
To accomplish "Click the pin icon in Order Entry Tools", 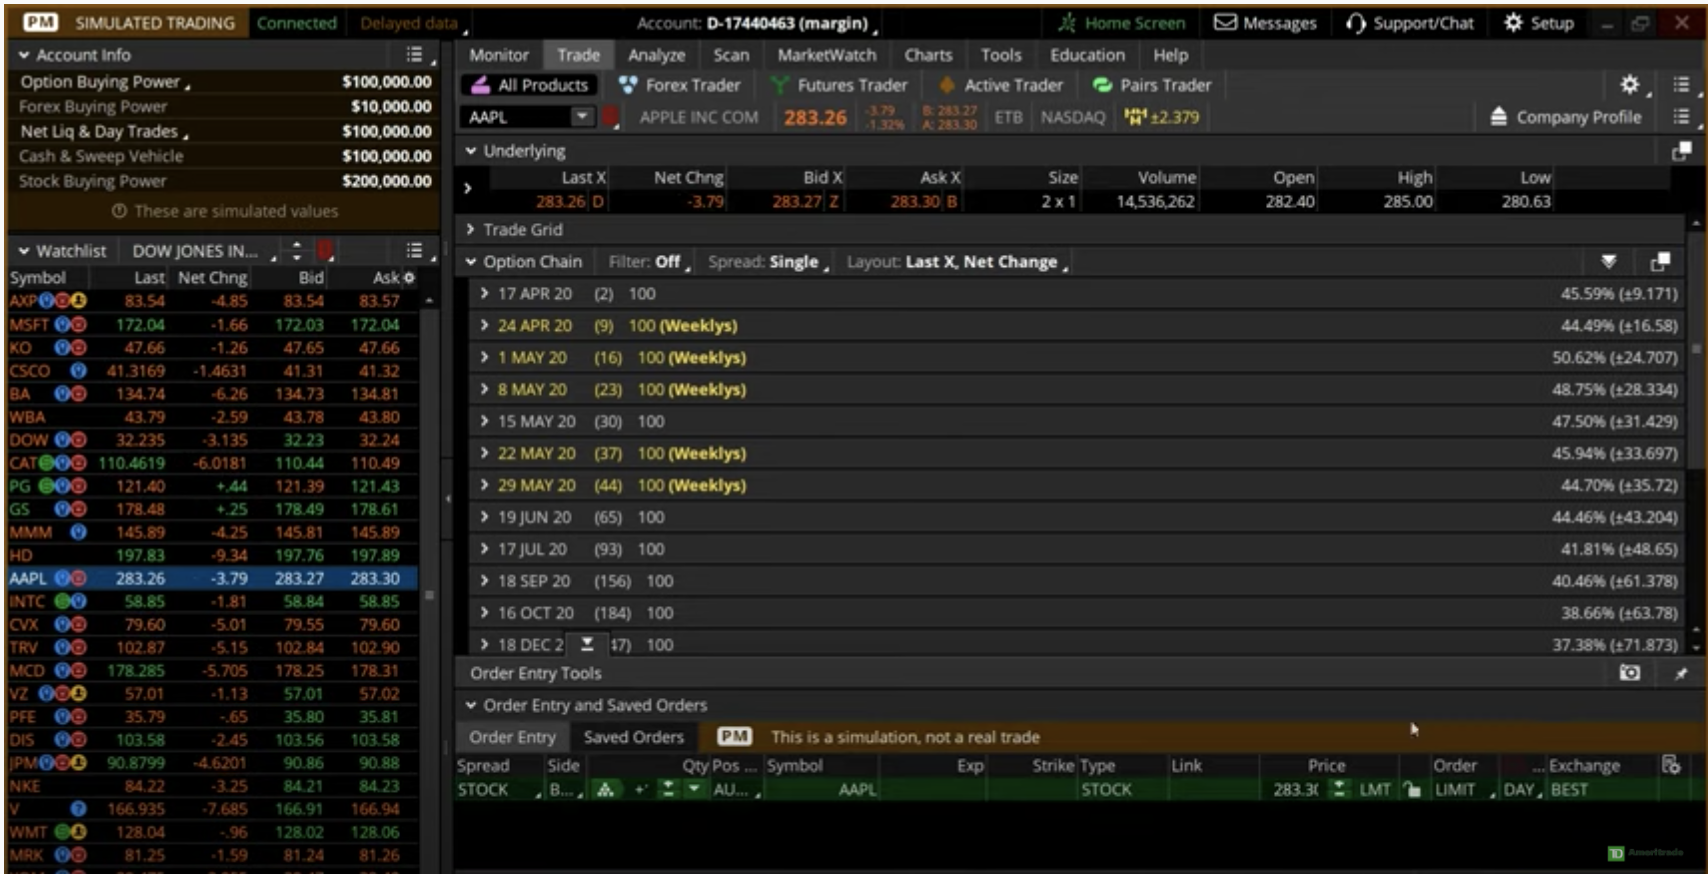I will pyautogui.click(x=1681, y=673).
